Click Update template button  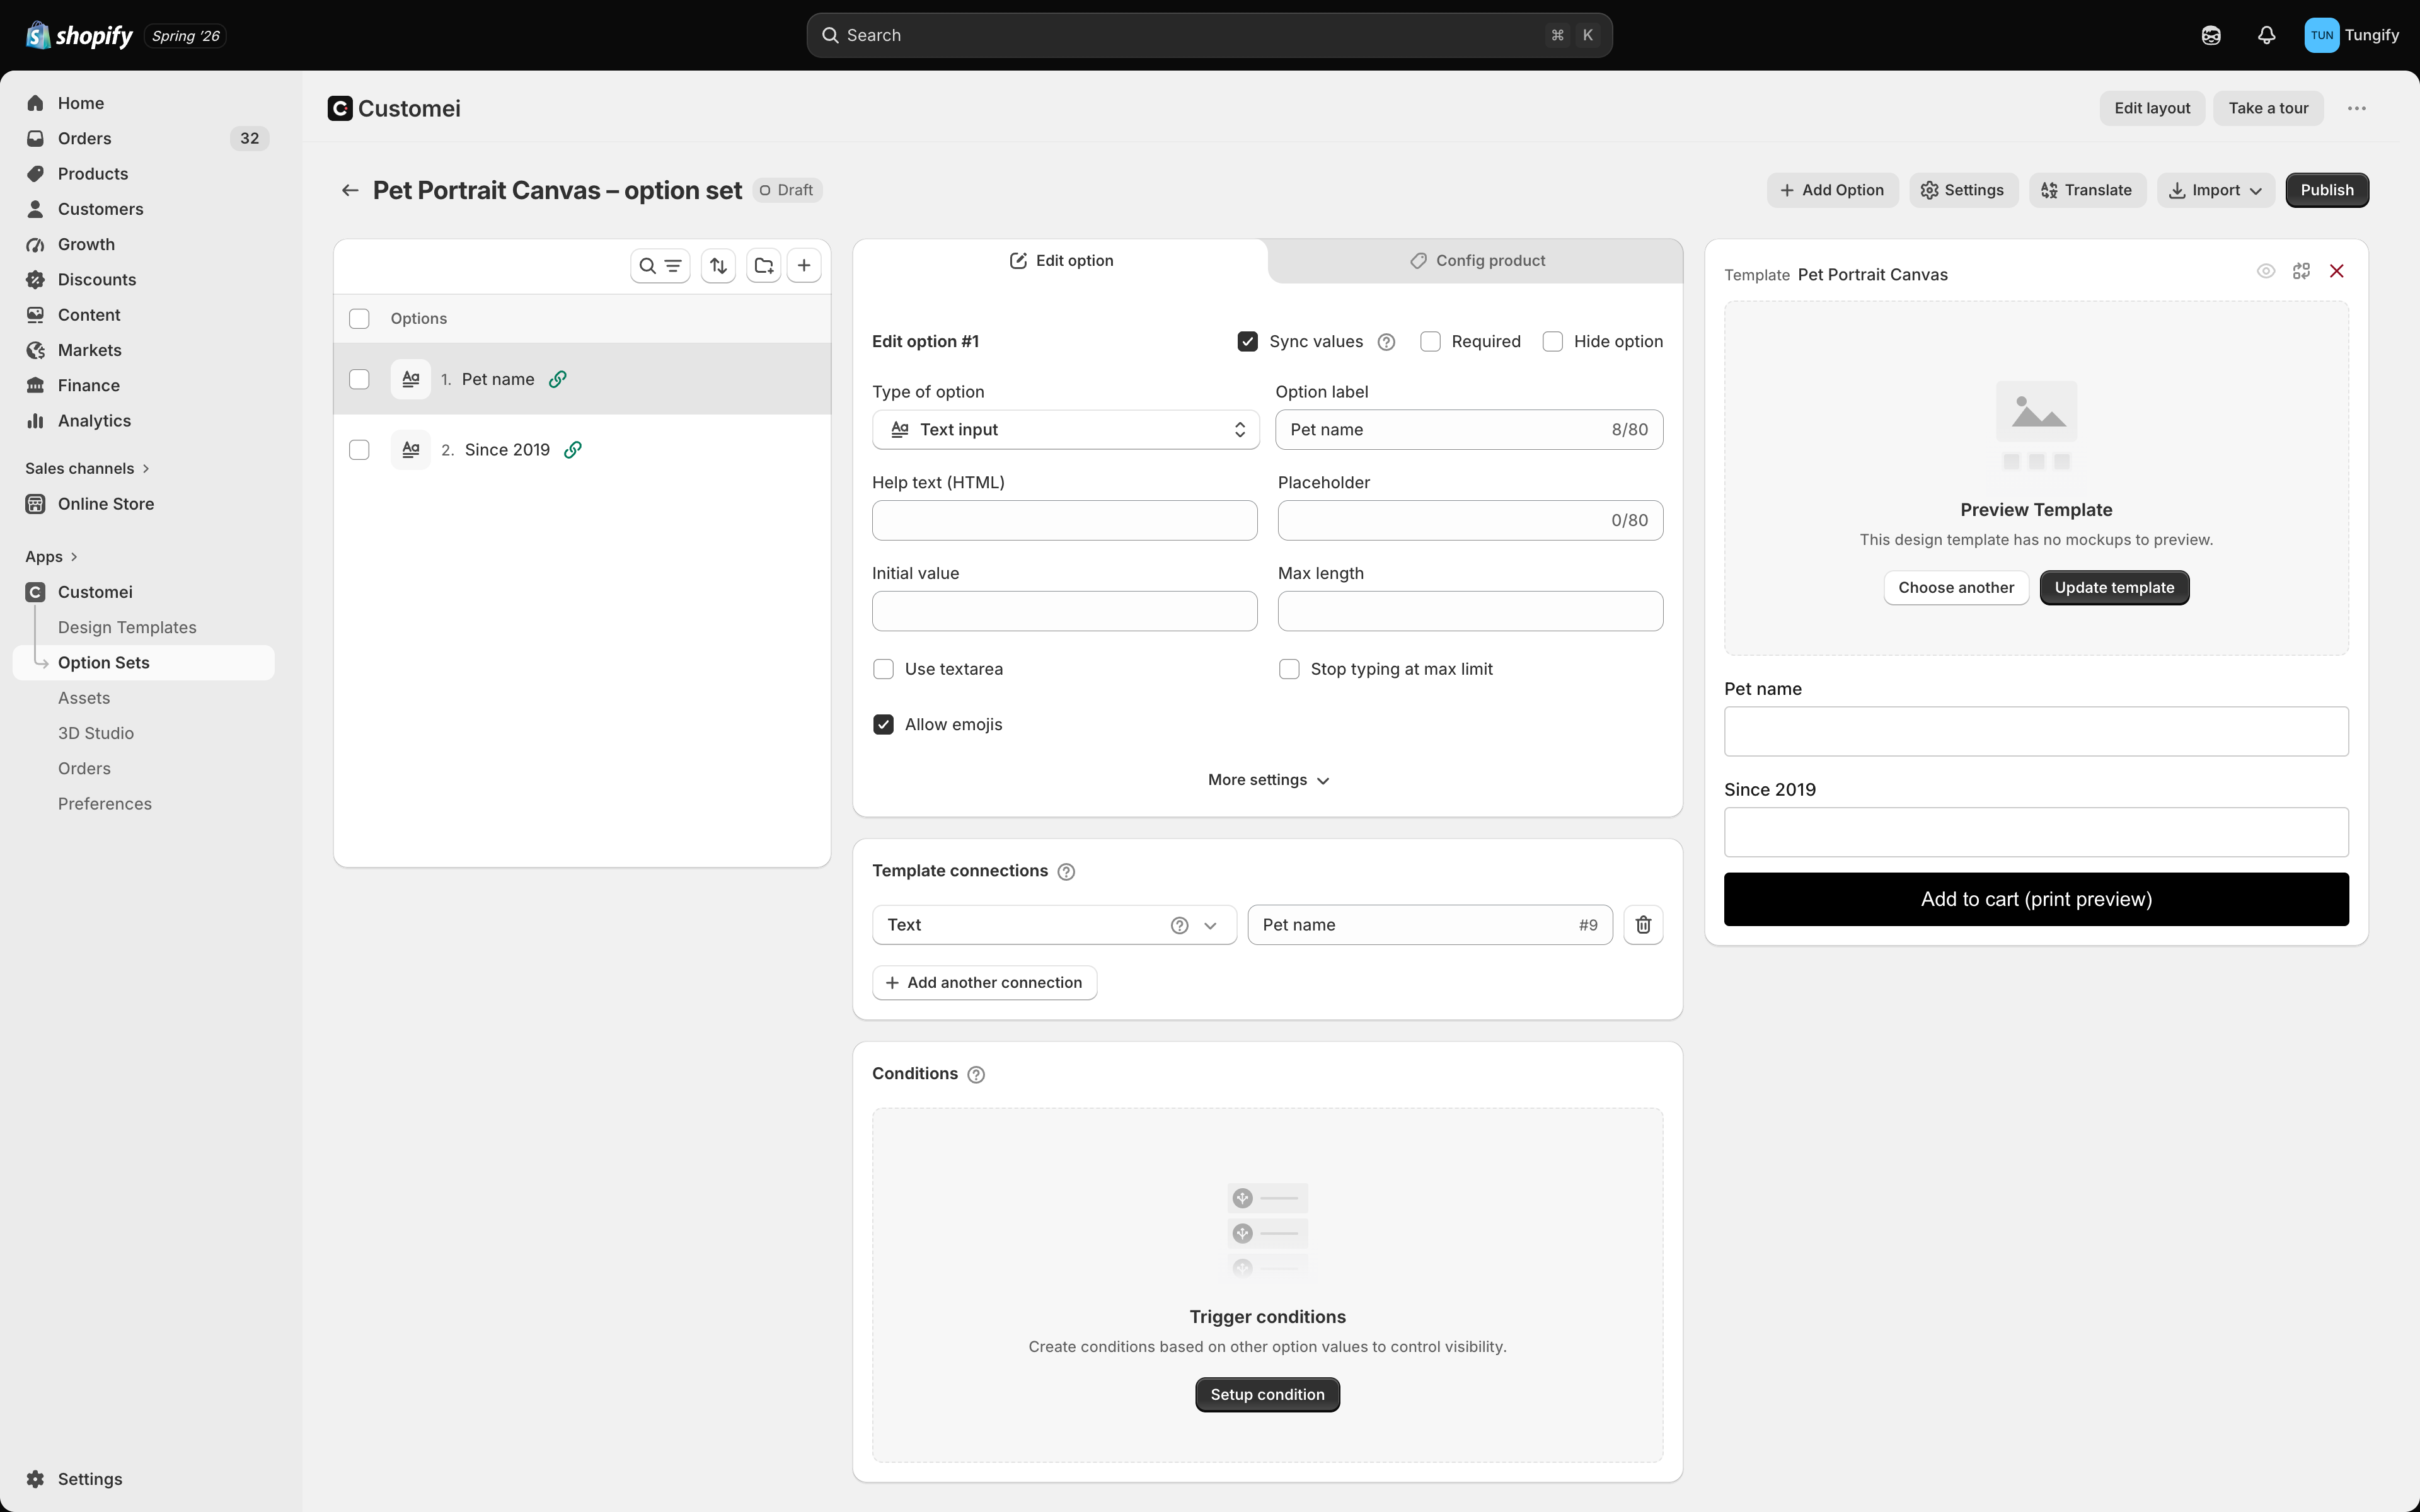[x=2114, y=588]
